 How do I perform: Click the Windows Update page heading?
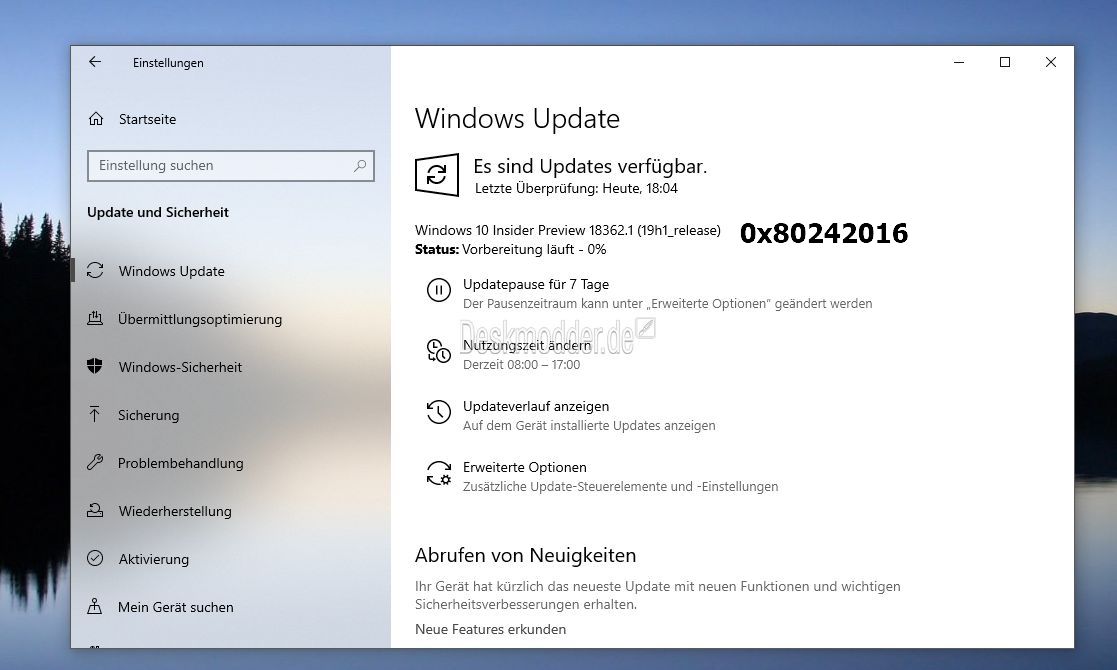517,118
